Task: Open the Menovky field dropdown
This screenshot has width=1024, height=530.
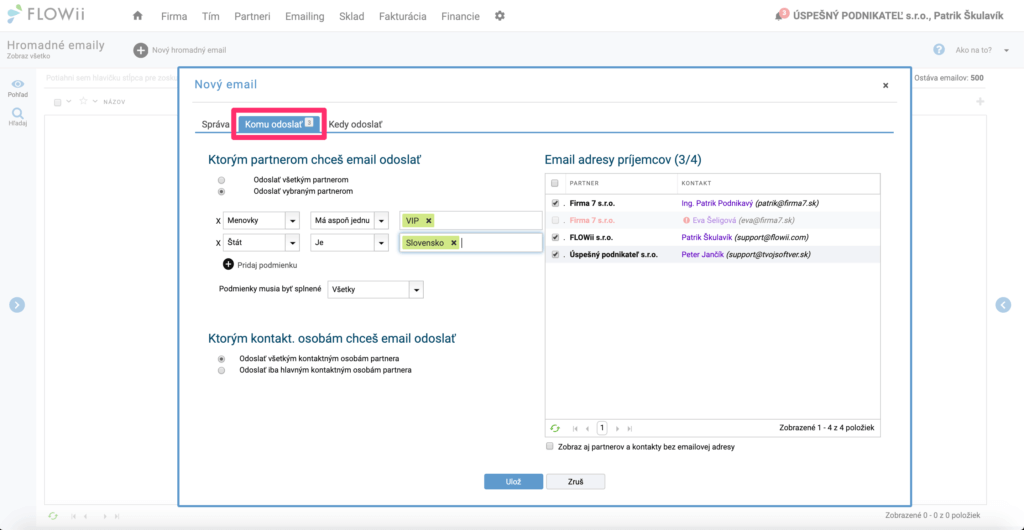Action: [x=292, y=221]
